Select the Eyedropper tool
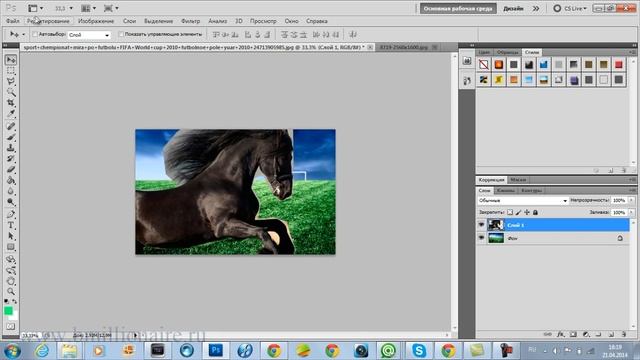This screenshot has height=360, width=640. click(x=11, y=113)
